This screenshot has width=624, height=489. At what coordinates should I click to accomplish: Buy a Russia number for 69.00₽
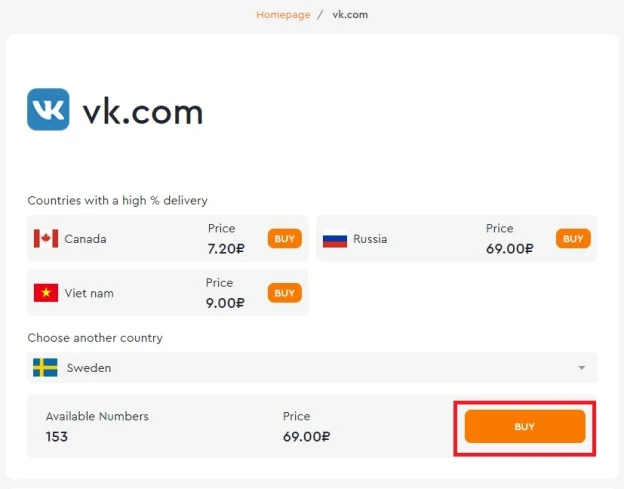coord(573,238)
